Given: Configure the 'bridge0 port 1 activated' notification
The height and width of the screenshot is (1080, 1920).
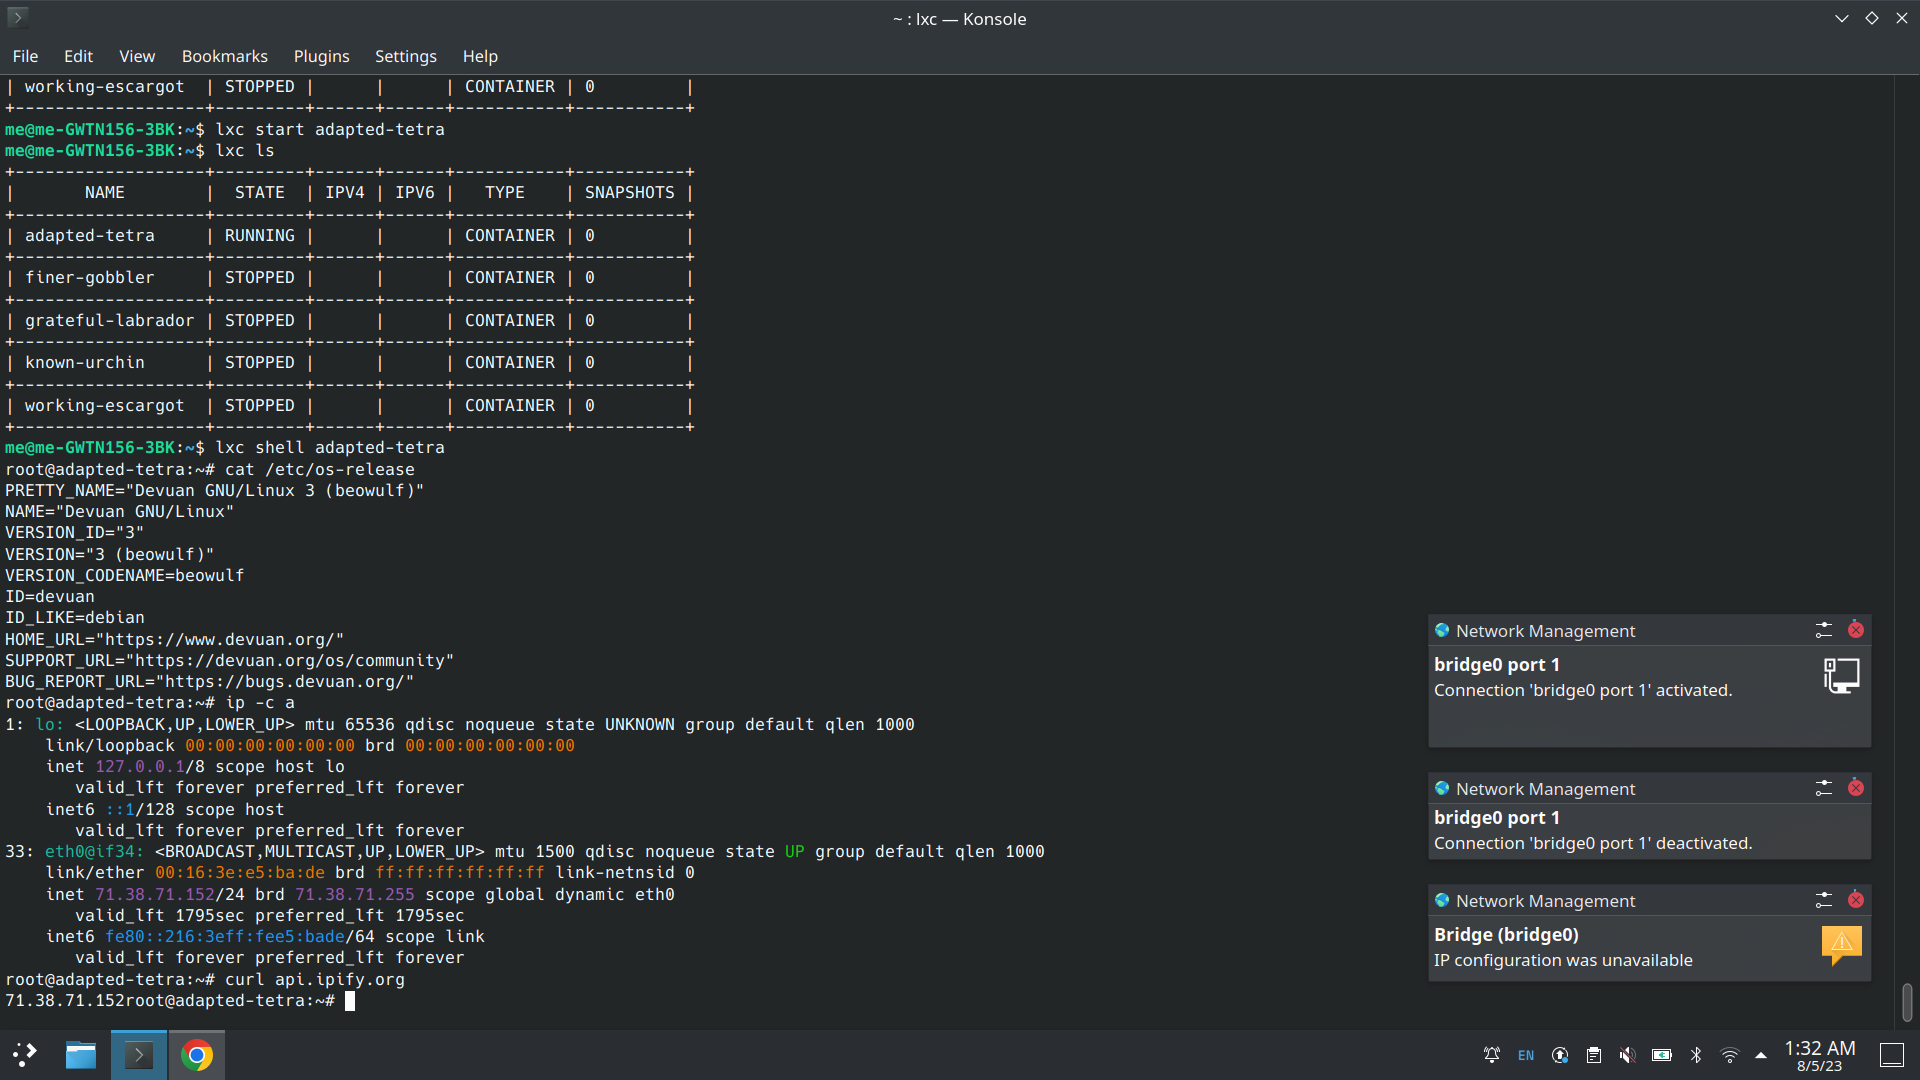Looking at the screenshot, I should pyautogui.click(x=1824, y=630).
